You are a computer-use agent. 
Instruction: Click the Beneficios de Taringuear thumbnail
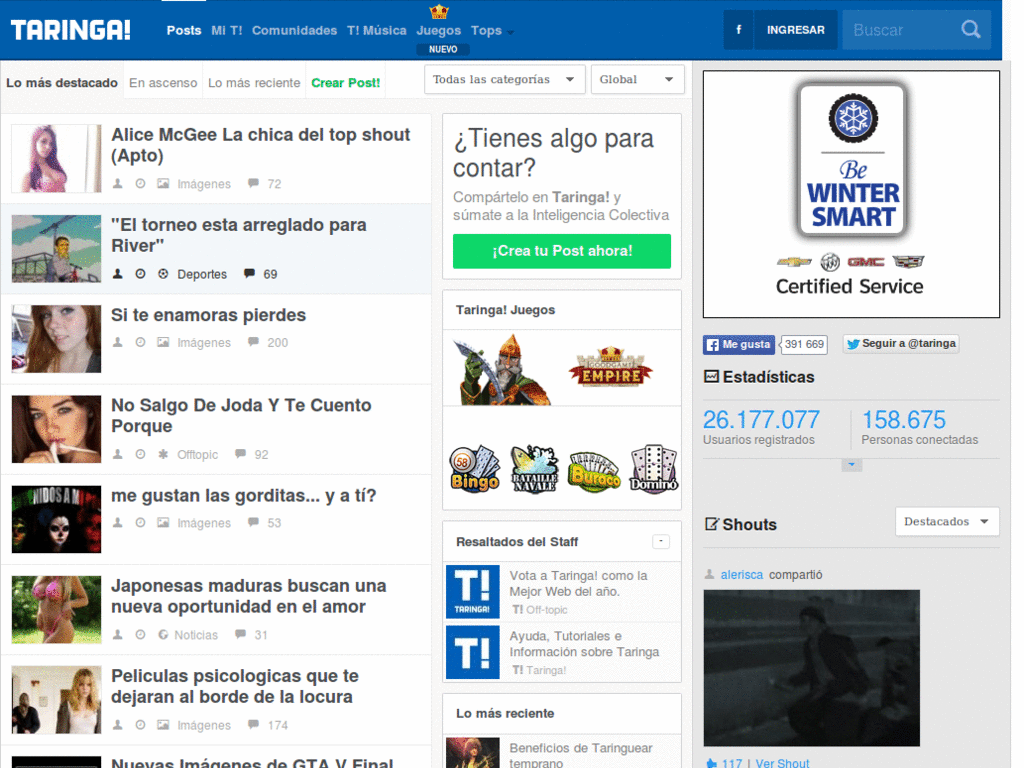pos(473,752)
